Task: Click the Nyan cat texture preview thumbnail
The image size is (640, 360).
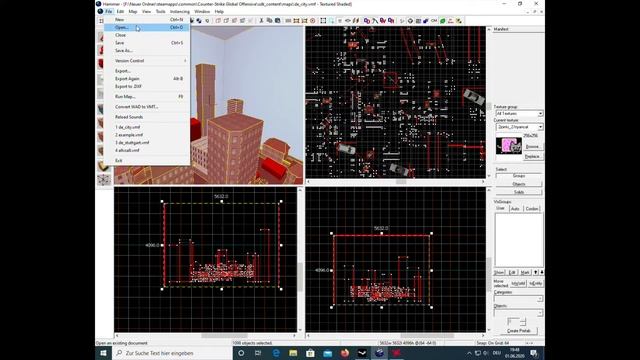Action: pos(509,146)
